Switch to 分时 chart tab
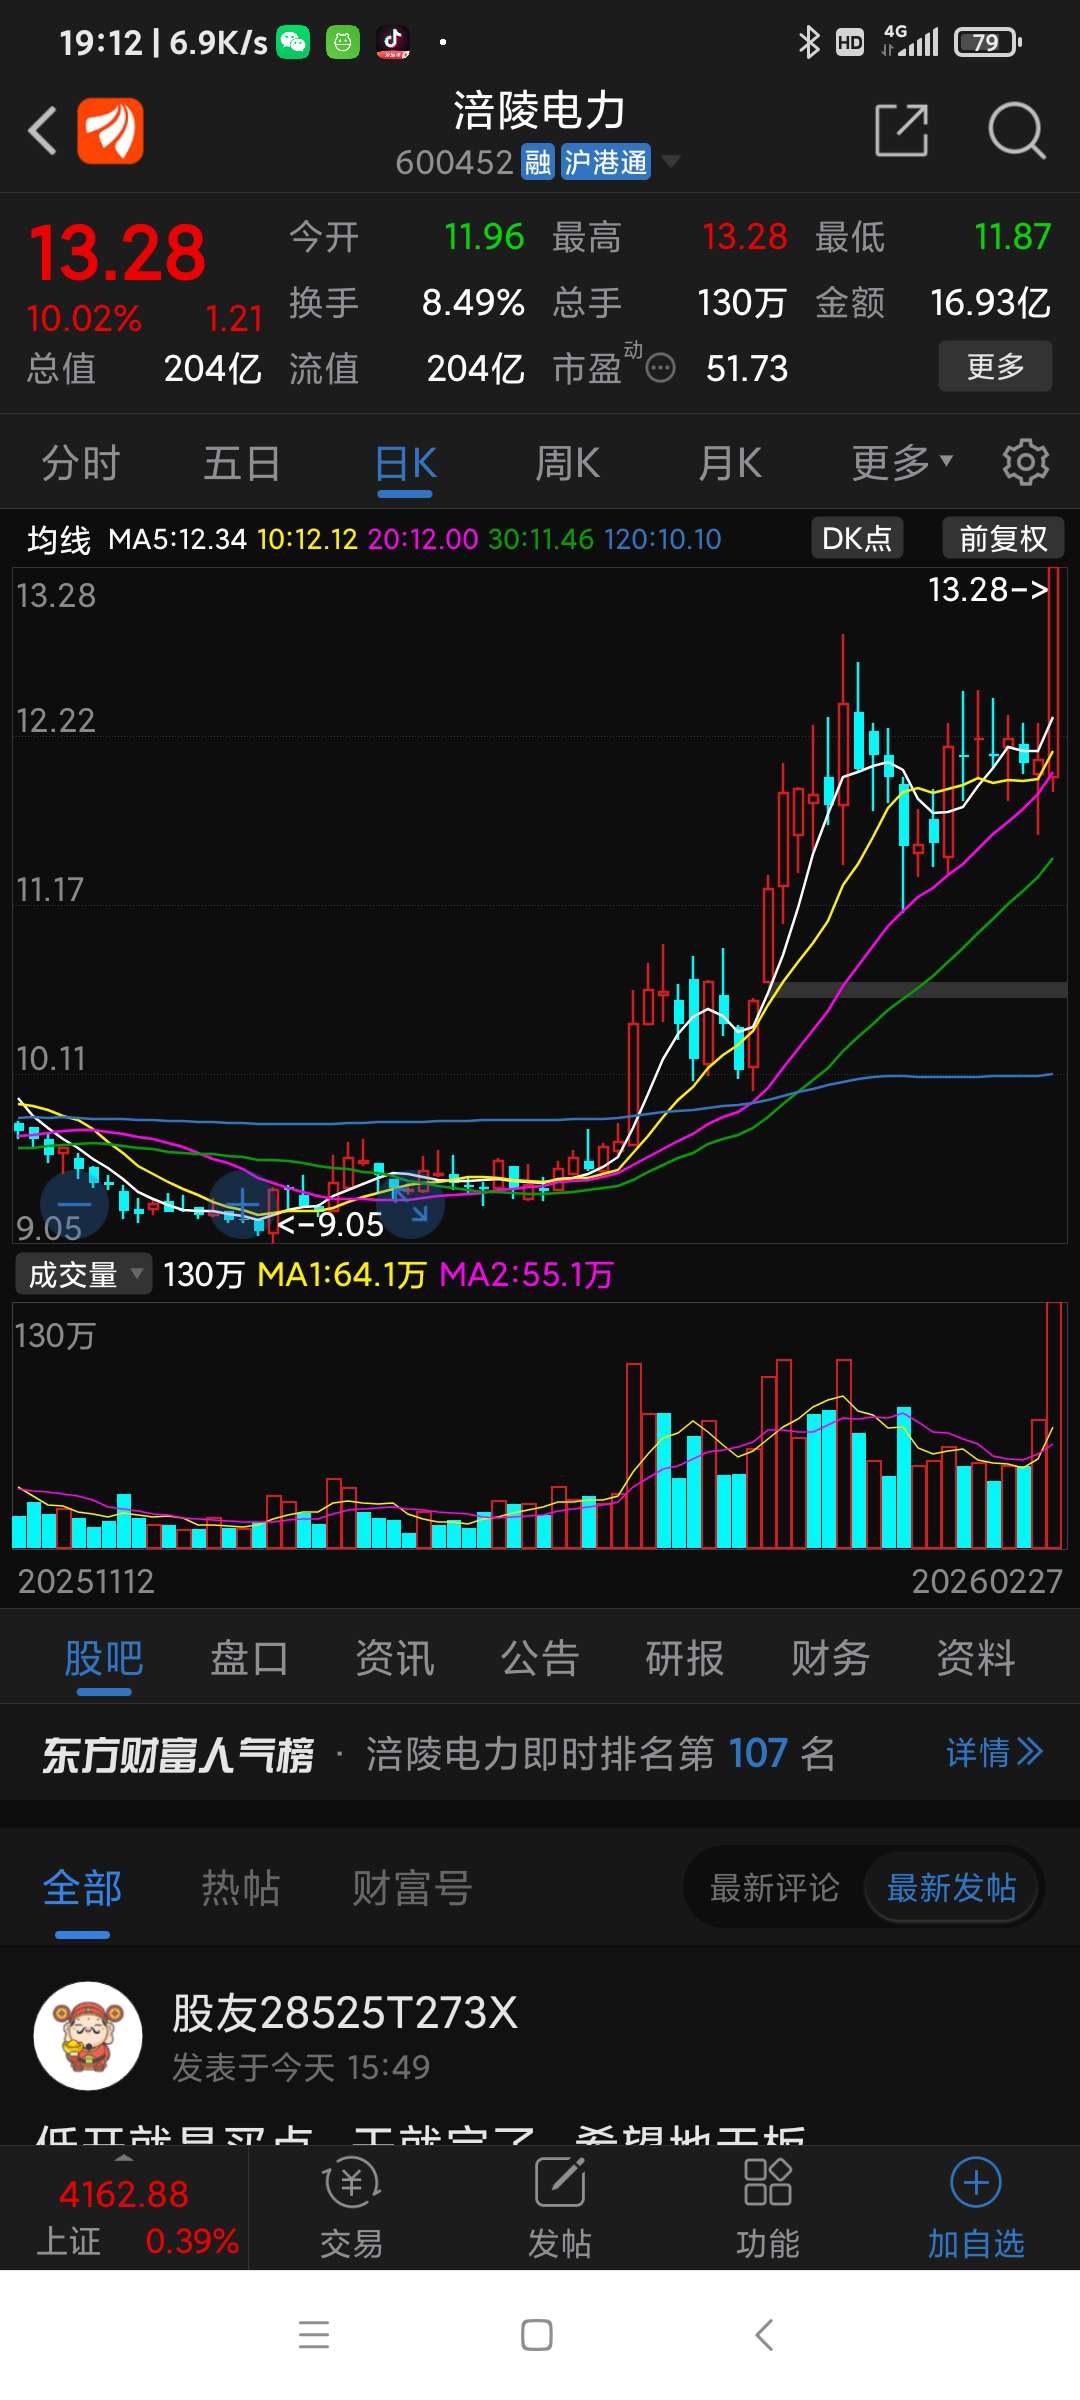 pyautogui.click(x=80, y=464)
